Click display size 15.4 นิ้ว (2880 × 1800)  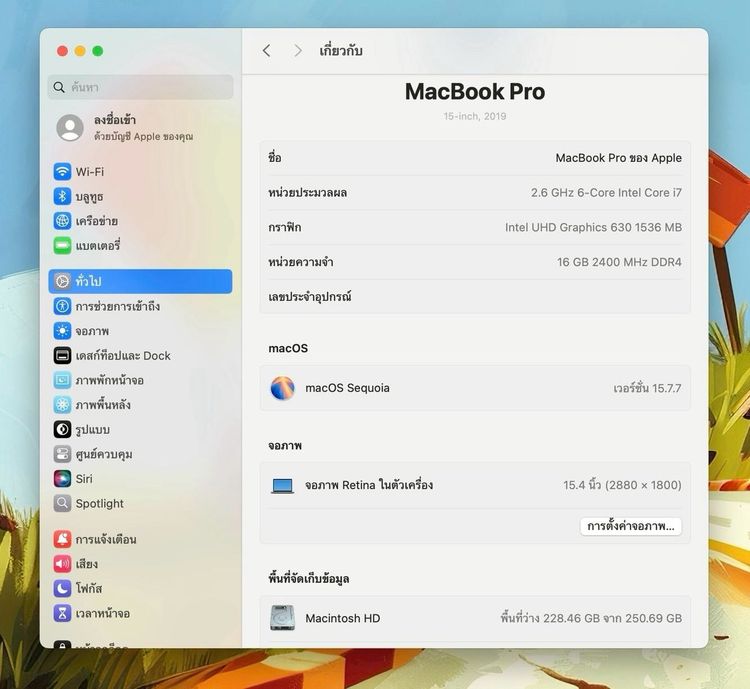[x=622, y=485]
